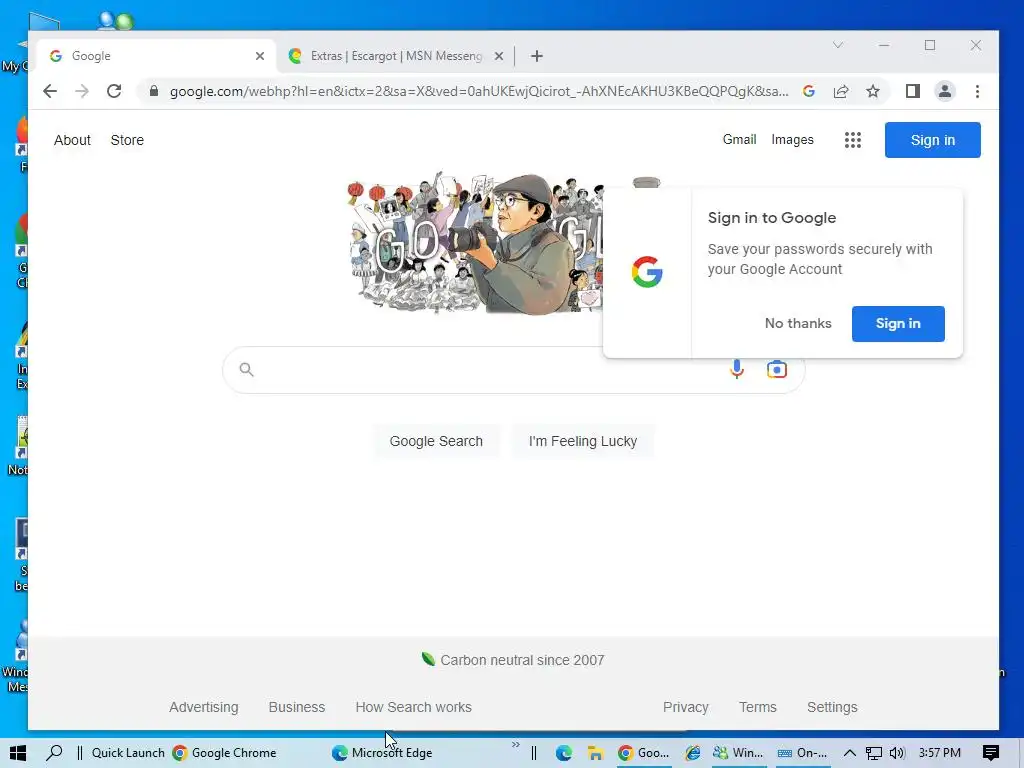Switch to On-... keyboard taskbar button
1024x768 pixels.
click(x=802, y=753)
